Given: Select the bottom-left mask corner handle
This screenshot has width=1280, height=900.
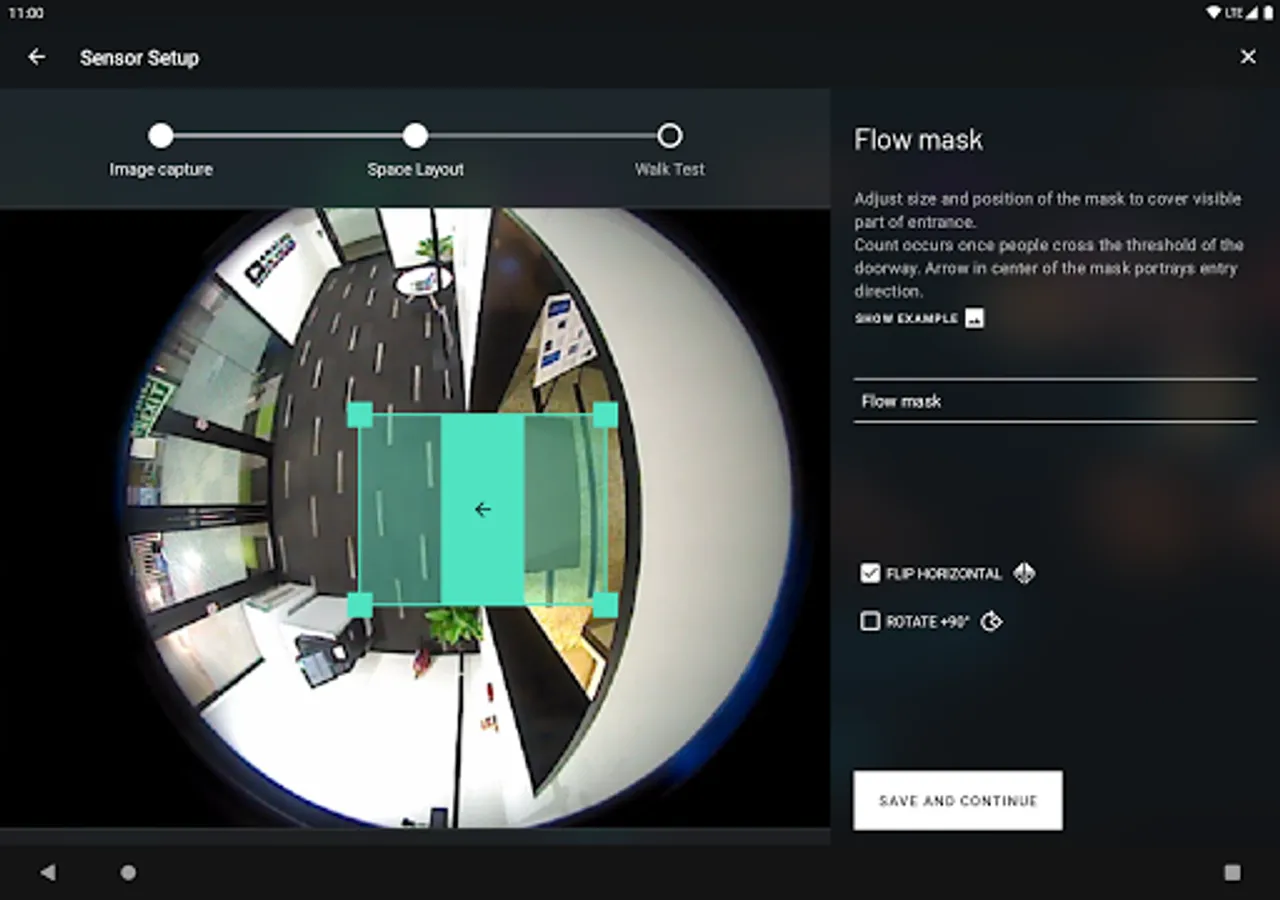Looking at the screenshot, I should [360, 605].
